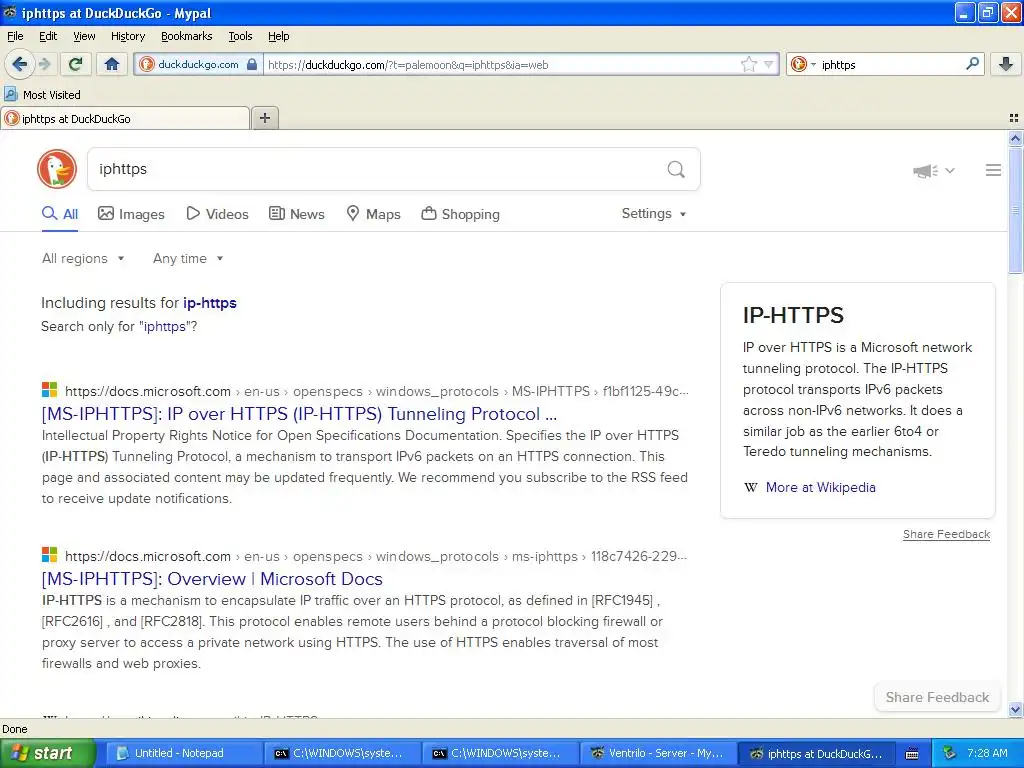1024x768 pixels.
Task: Switch to News results tab
Action: pyautogui.click(x=296, y=214)
